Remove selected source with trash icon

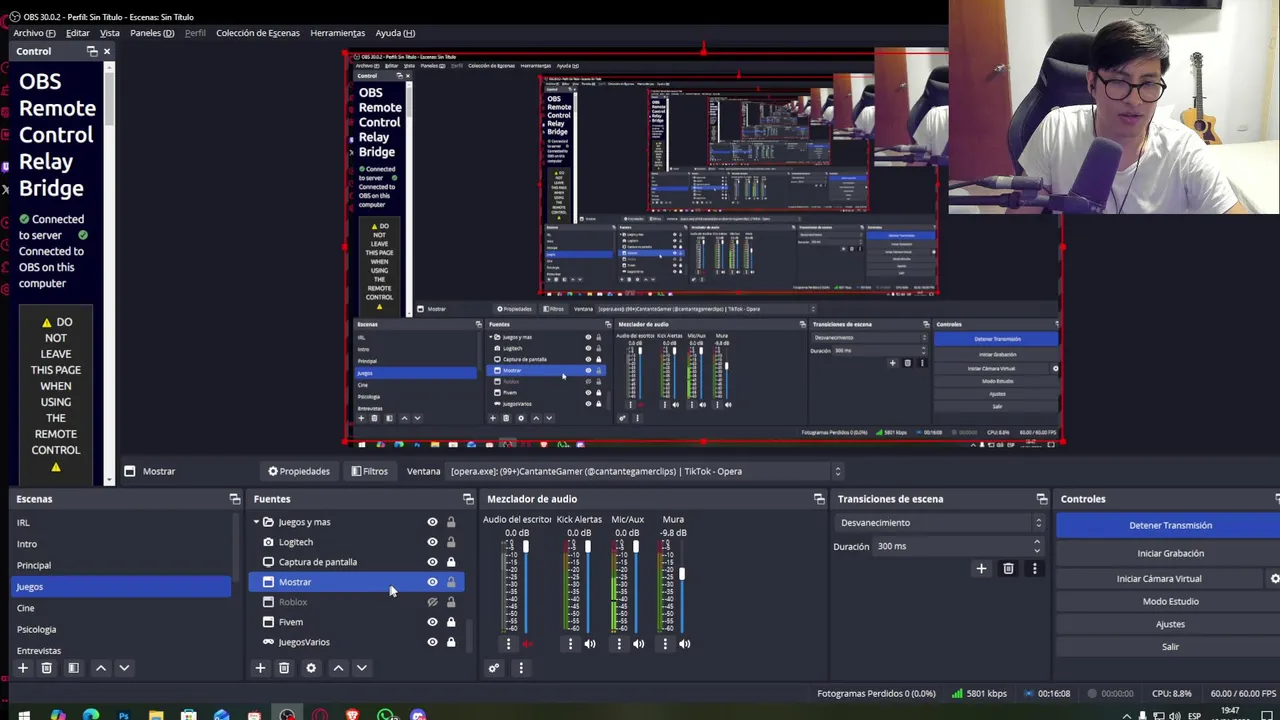tap(284, 668)
